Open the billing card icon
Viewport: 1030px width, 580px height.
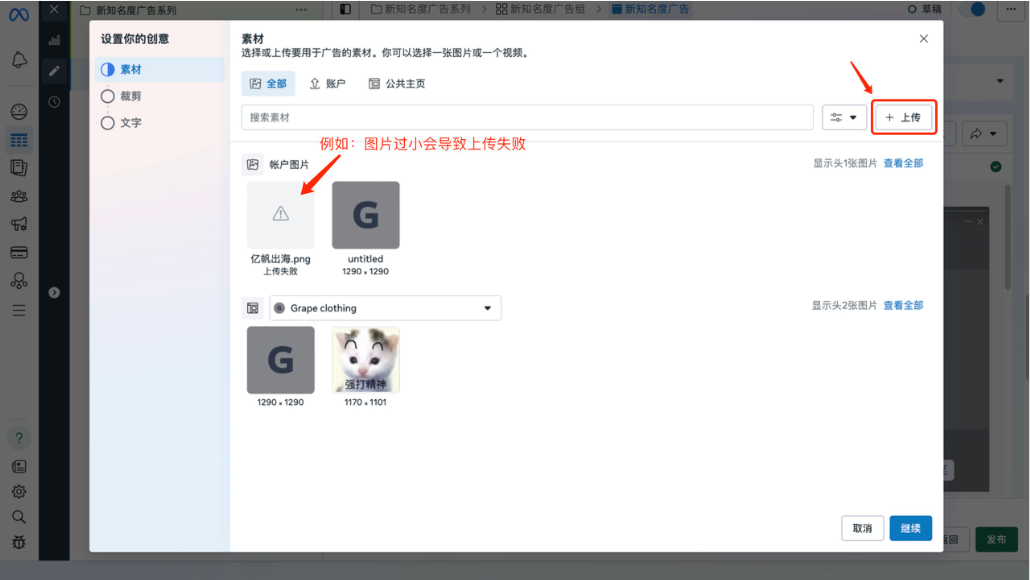pos(19,252)
